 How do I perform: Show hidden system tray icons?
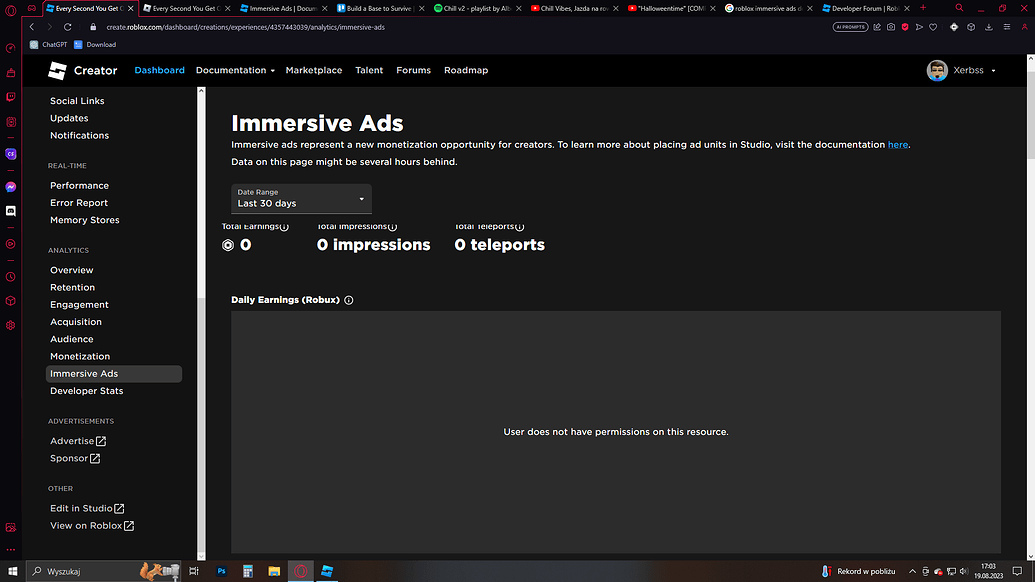click(912, 571)
